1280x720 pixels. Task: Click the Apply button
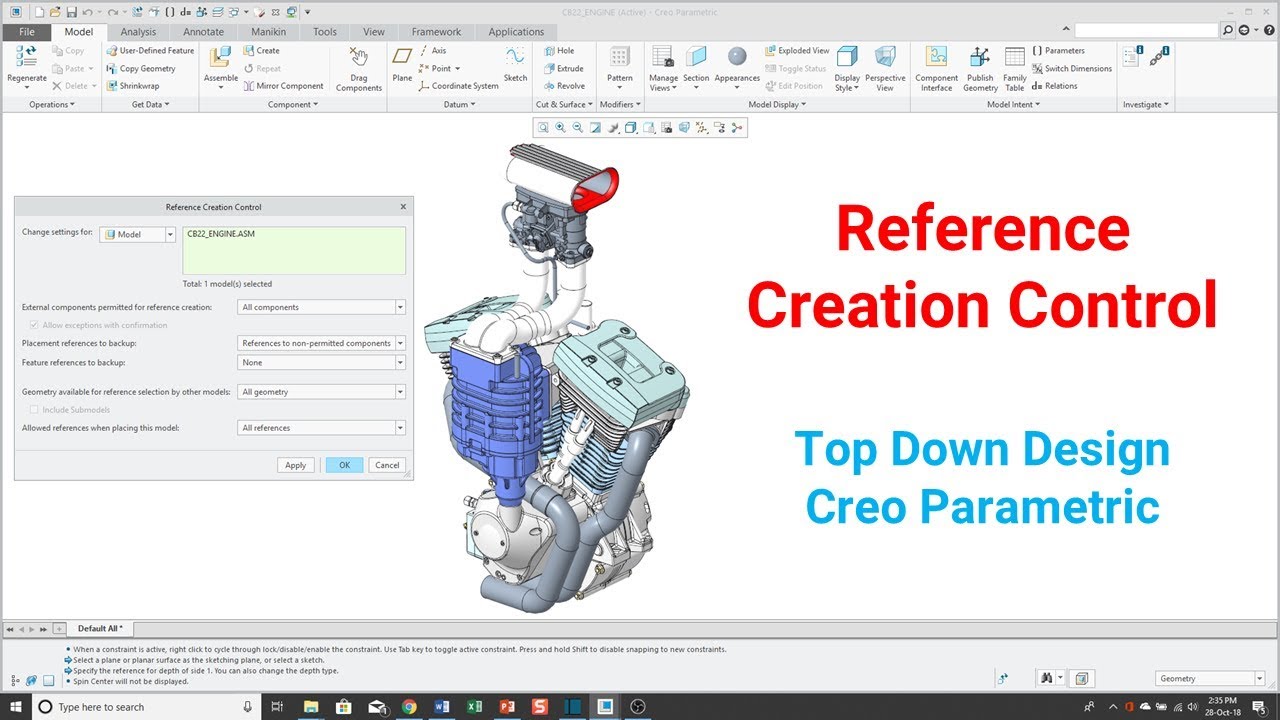(x=296, y=465)
